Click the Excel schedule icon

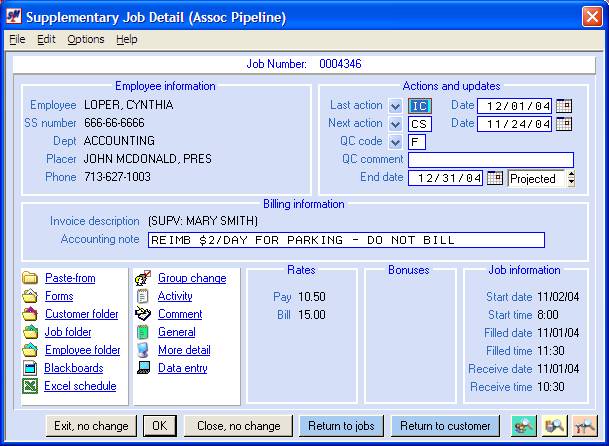(30, 386)
